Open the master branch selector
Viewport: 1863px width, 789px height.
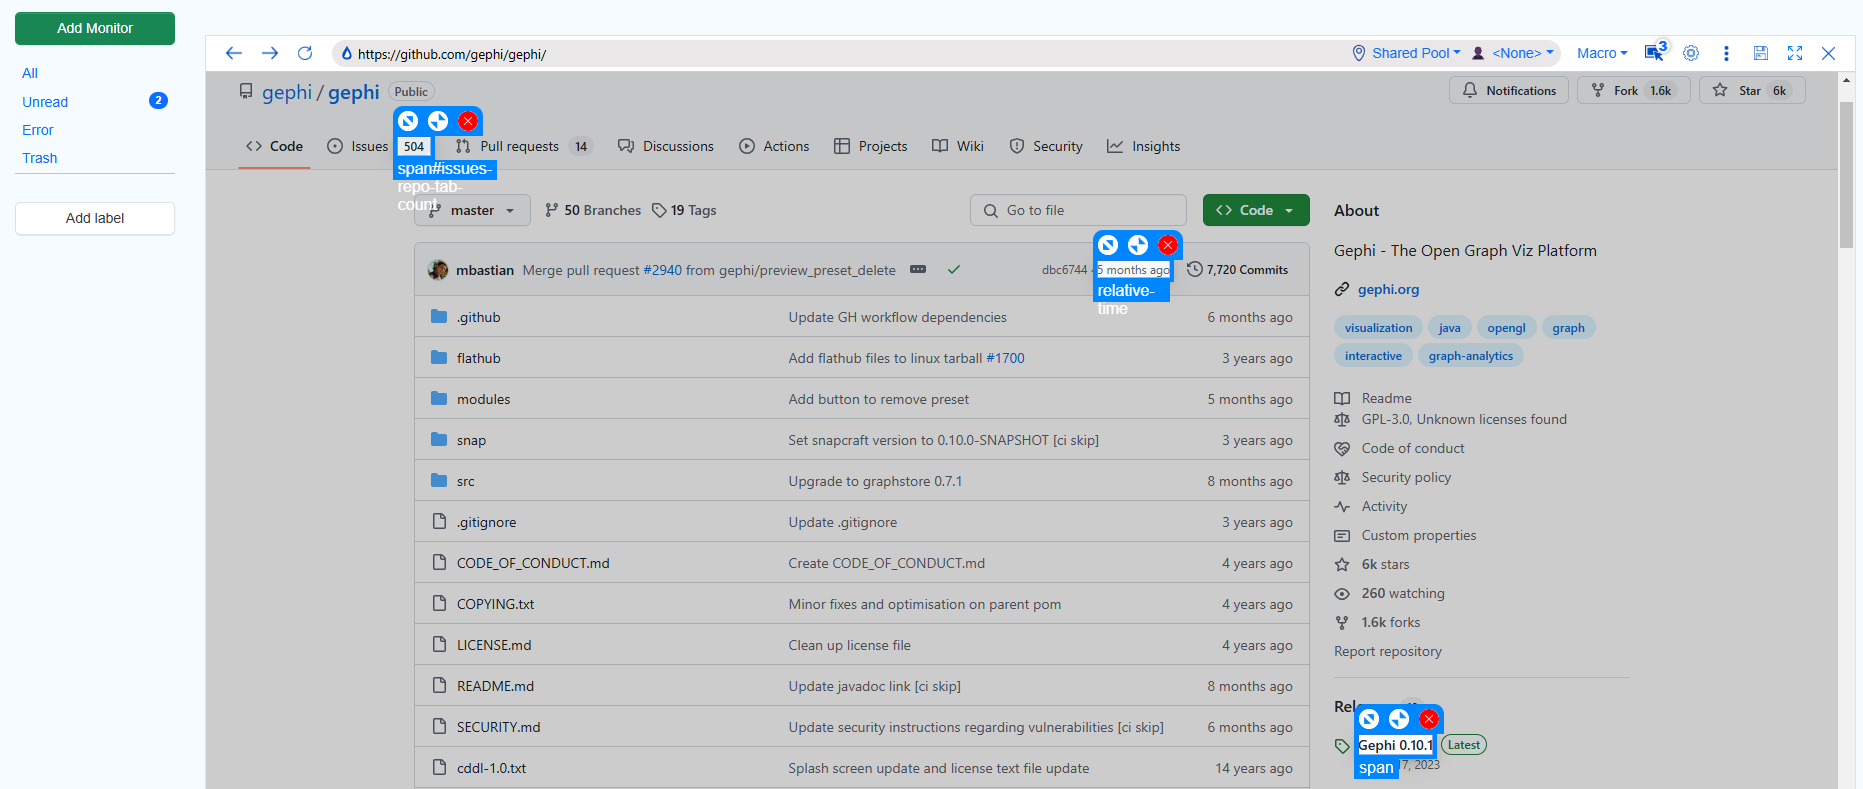pos(472,210)
